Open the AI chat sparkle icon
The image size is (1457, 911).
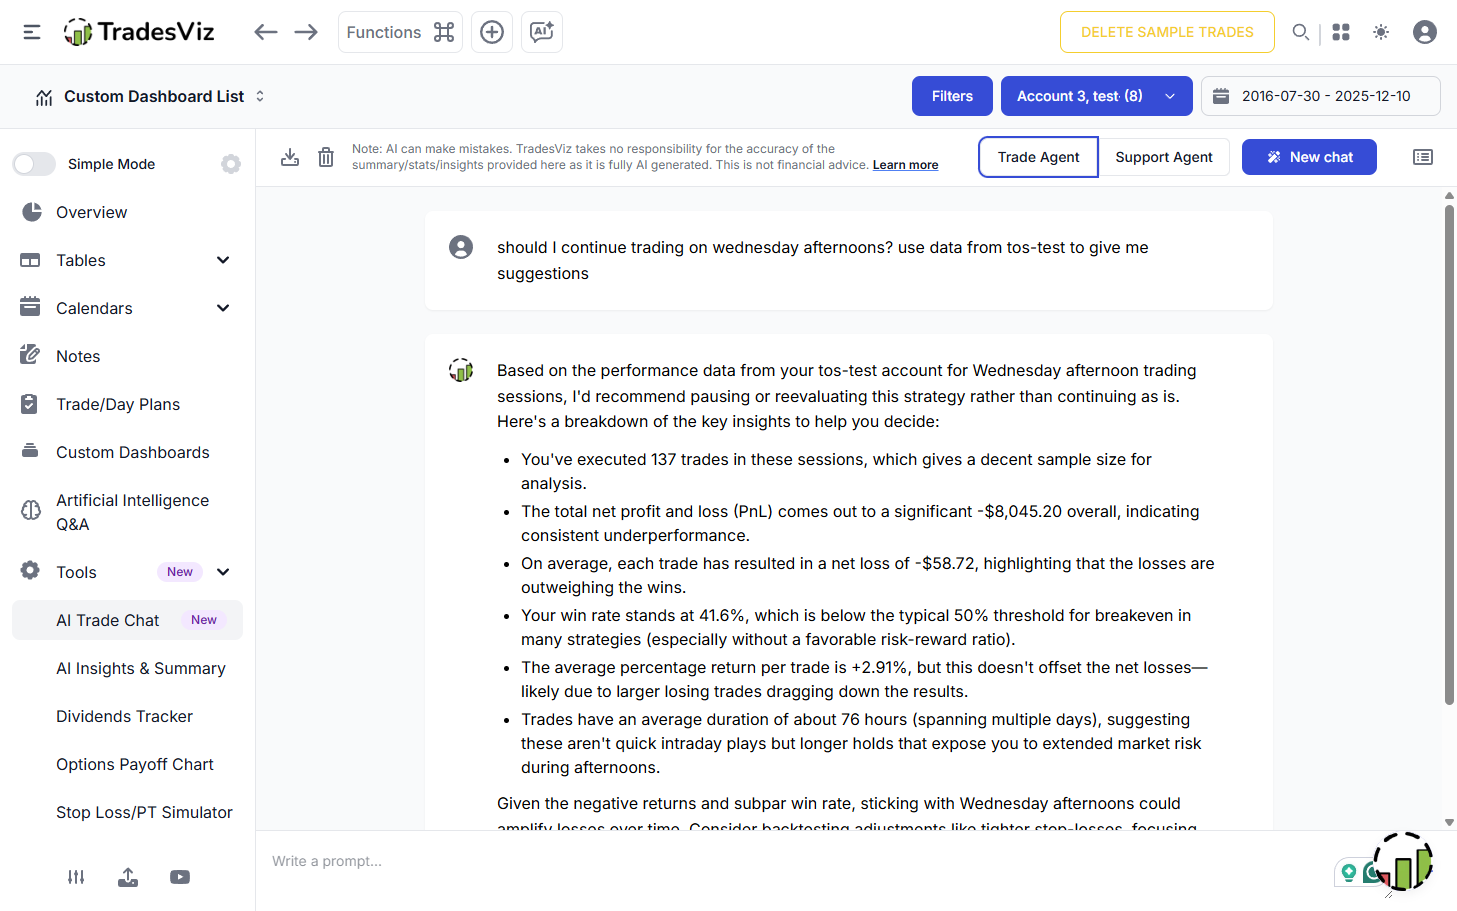click(x=542, y=32)
